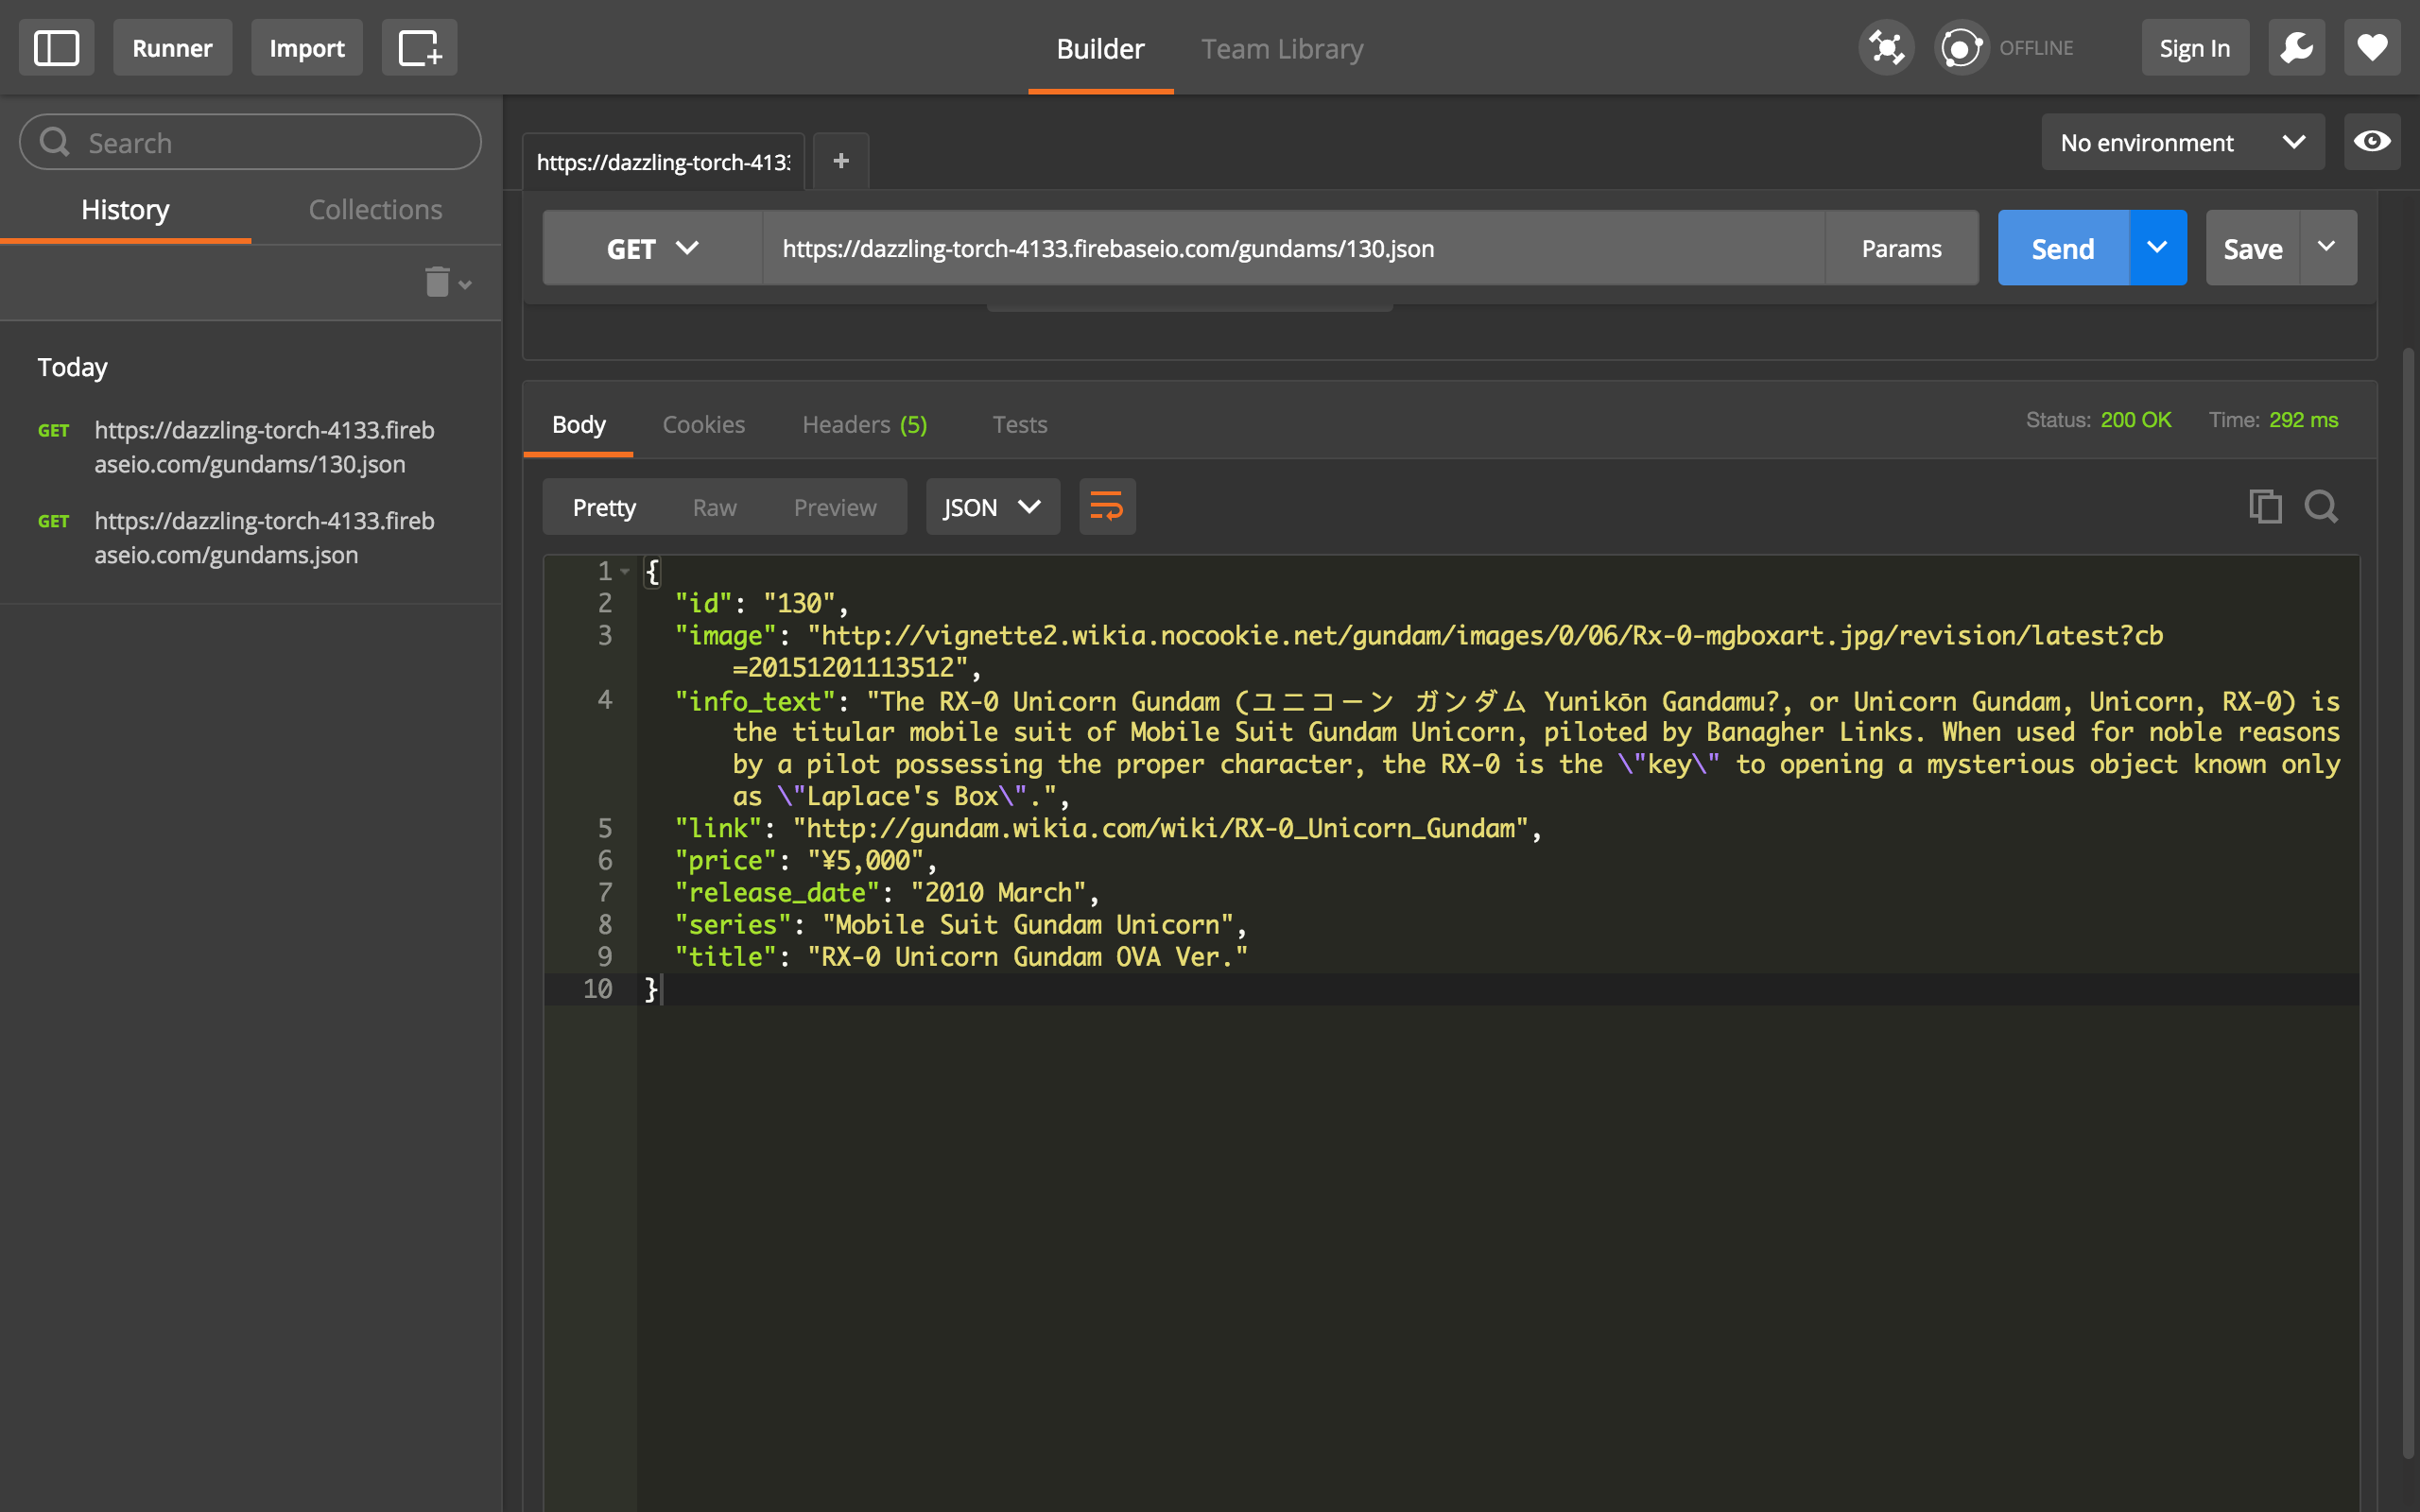The height and width of the screenshot is (1512, 2420).
Task: Switch to Headers tab in response panel
Action: click(866, 423)
